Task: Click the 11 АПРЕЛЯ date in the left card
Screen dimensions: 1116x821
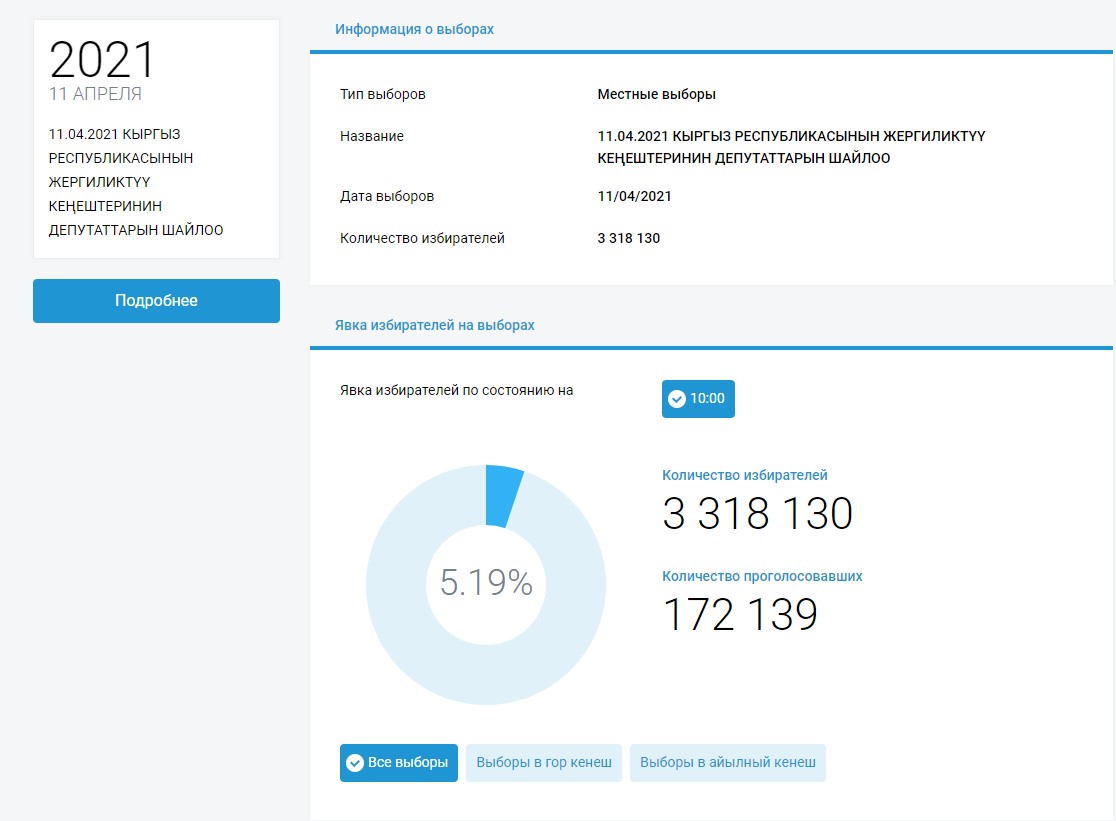Action: [x=96, y=95]
